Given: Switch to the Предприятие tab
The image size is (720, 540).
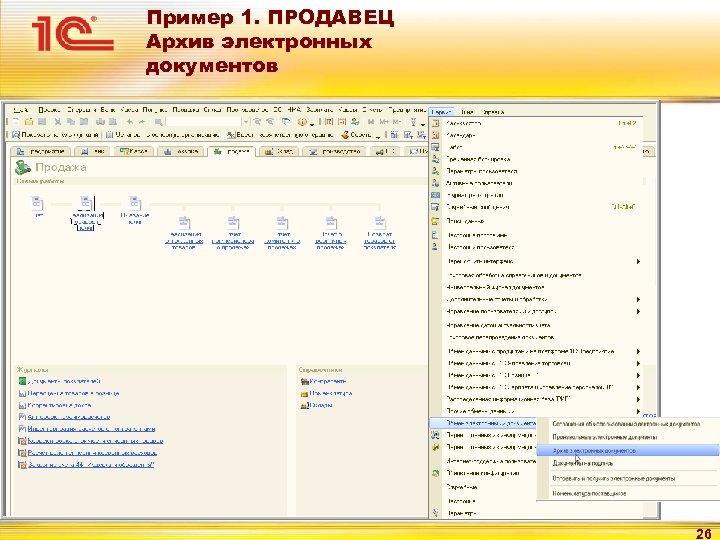Looking at the screenshot, I should 40,151.
